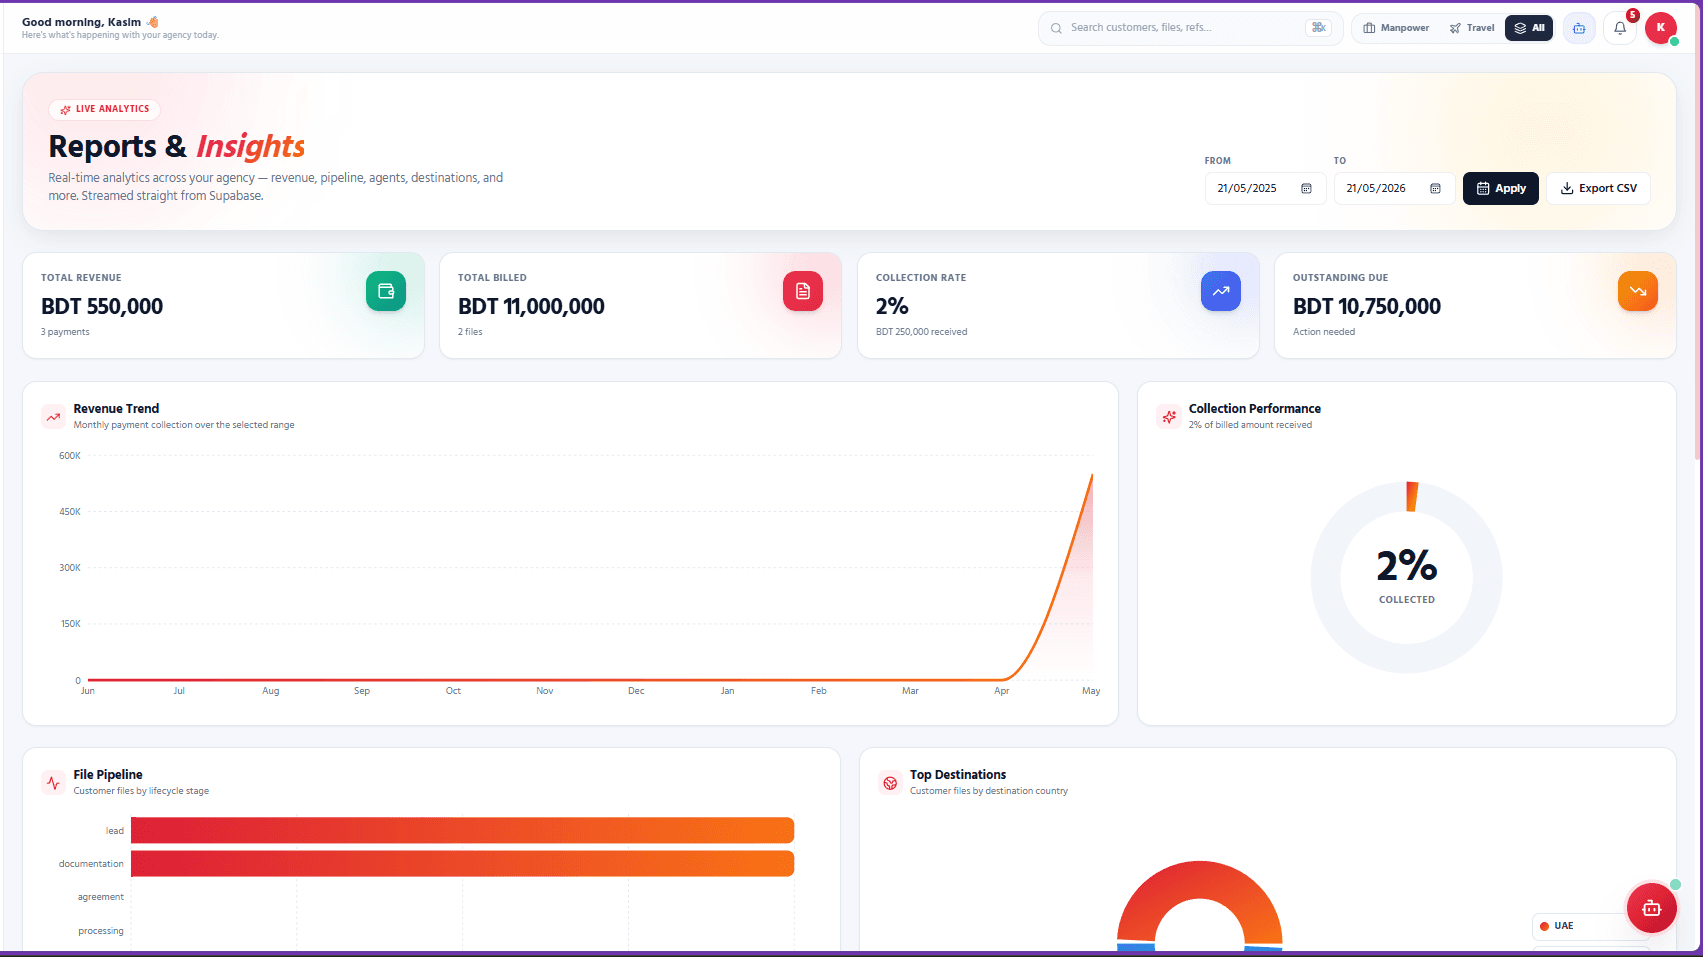
Task: Click the Total Billed document icon
Action: click(x=803, y=291)
